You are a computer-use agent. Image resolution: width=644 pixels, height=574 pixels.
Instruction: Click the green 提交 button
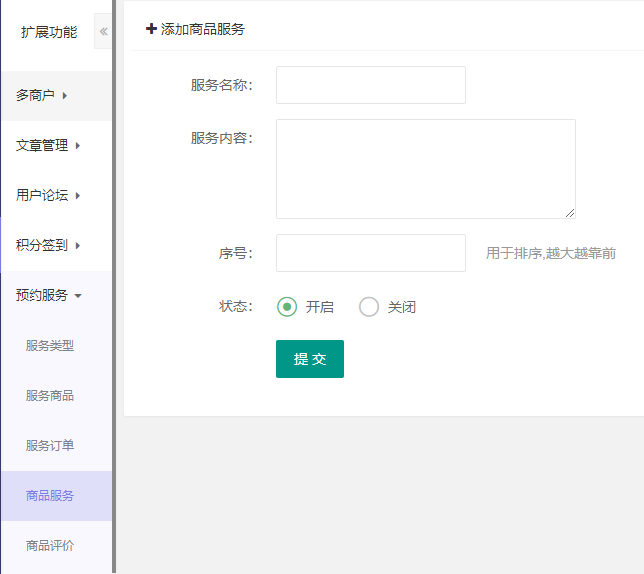[x=310, y=359]
